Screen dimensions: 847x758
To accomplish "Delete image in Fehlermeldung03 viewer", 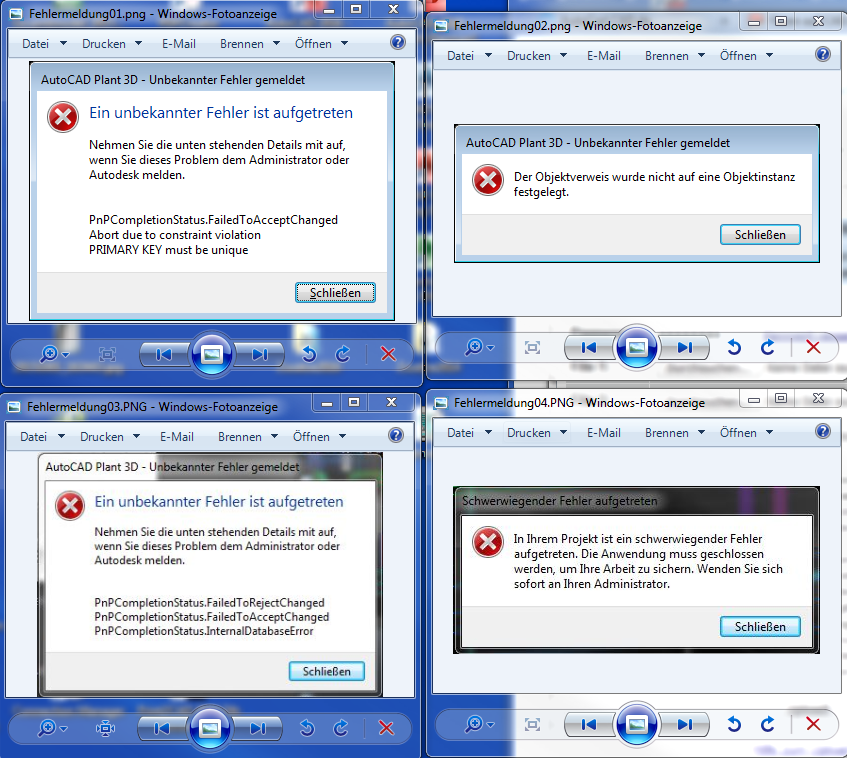I will (386, 728).
